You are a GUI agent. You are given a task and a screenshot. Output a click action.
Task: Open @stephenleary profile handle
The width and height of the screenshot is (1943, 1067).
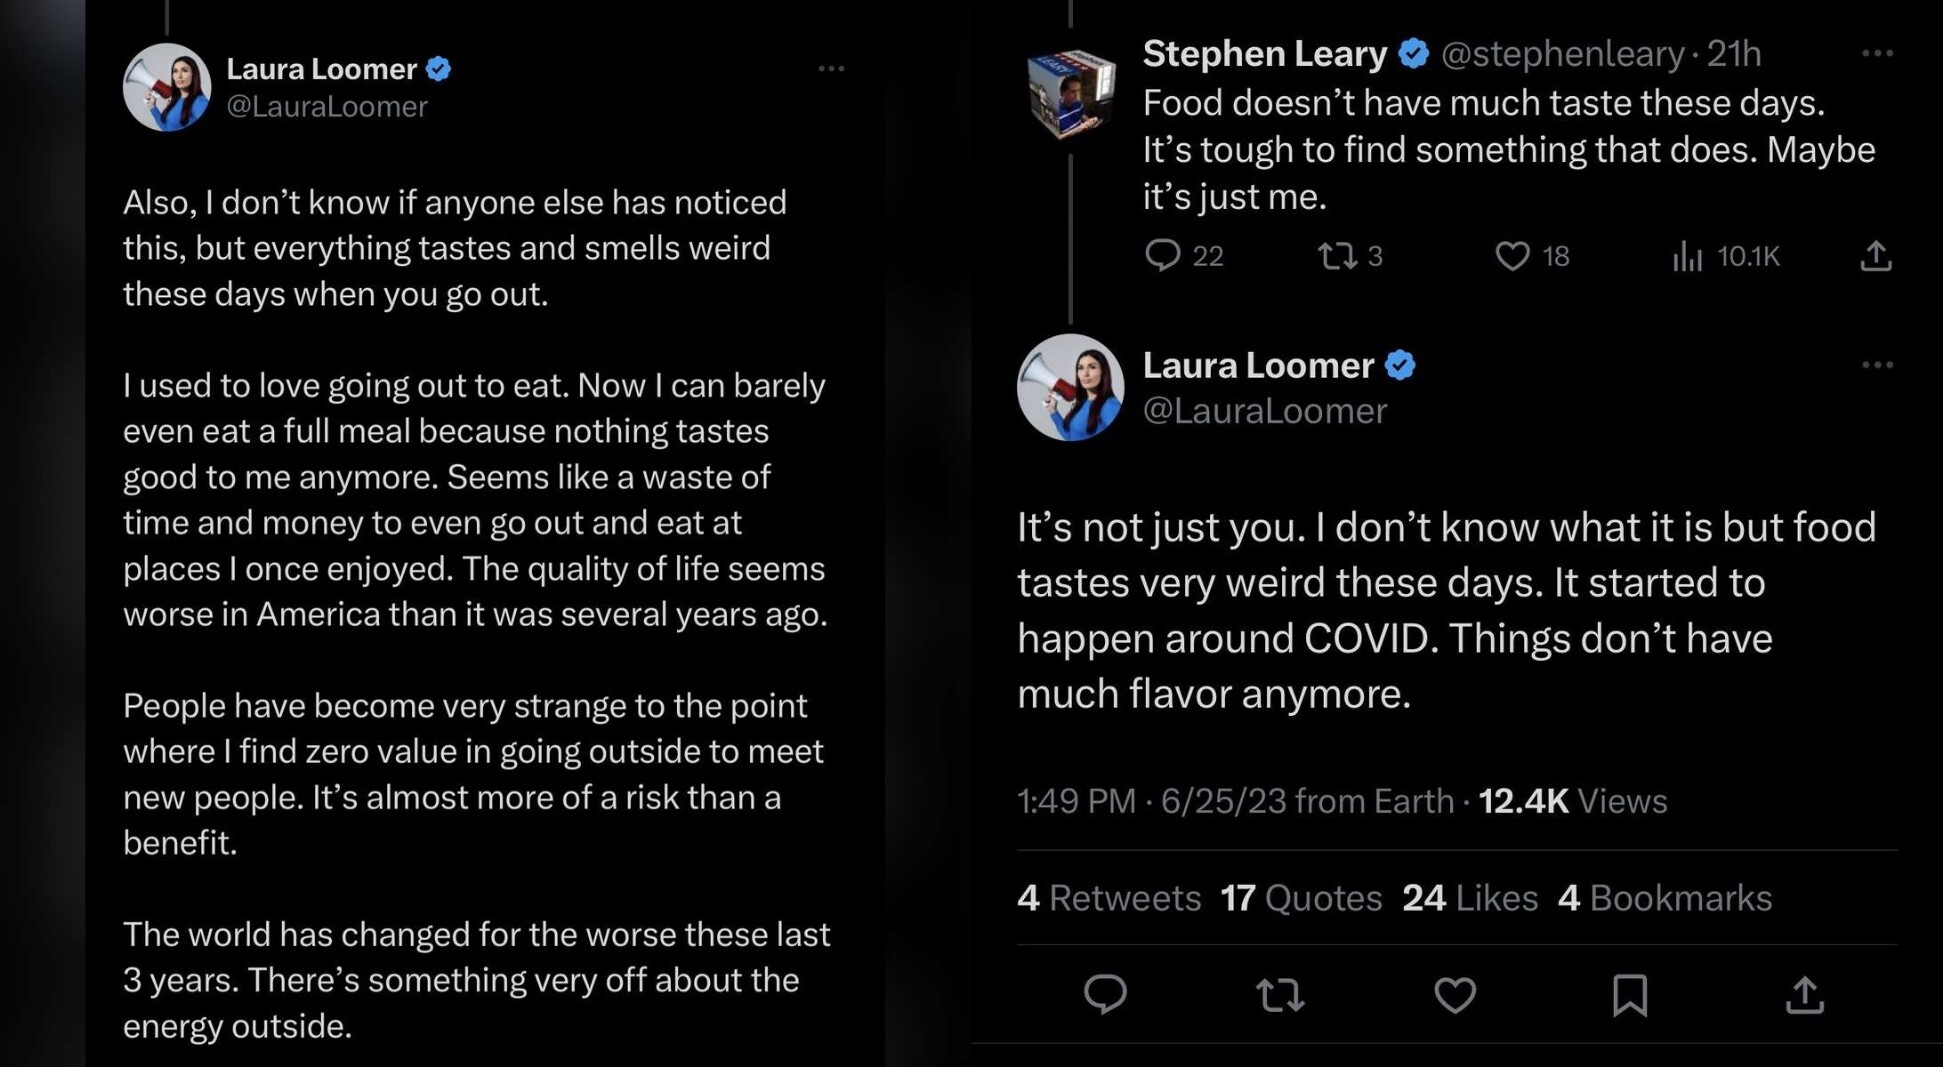click(1562, 54)
